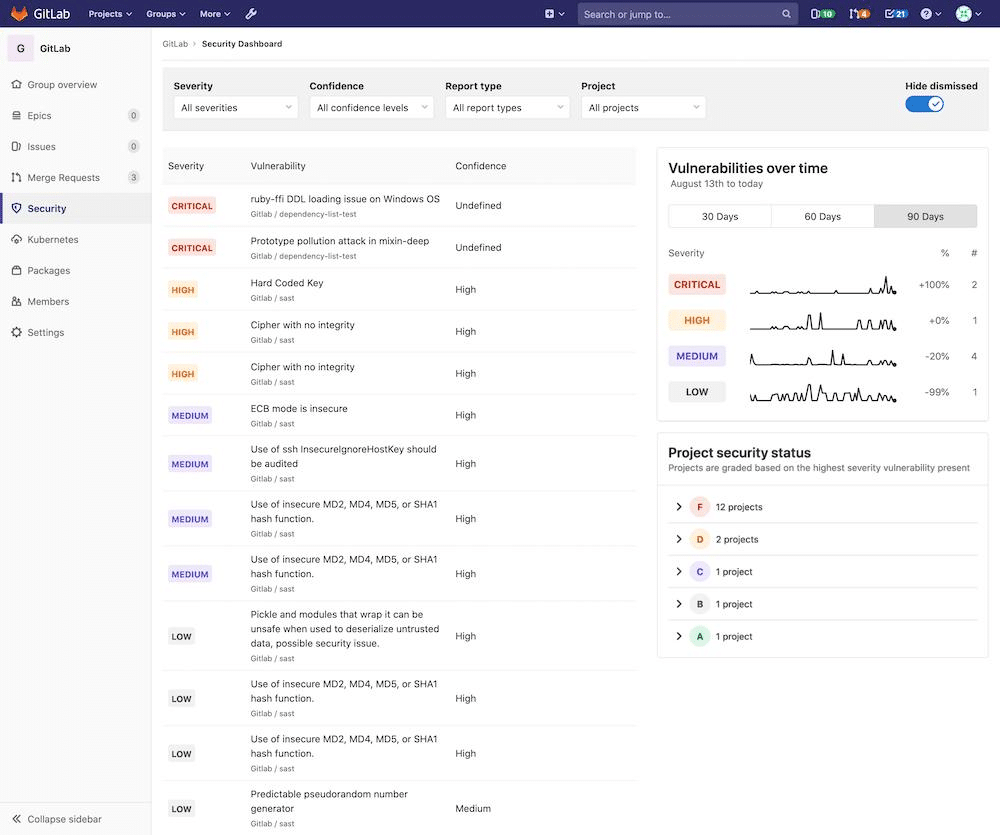Select the 90 Days tab
Image resolution: width=1000 pixels, height=835 pixels.
[x=925, y=216]
